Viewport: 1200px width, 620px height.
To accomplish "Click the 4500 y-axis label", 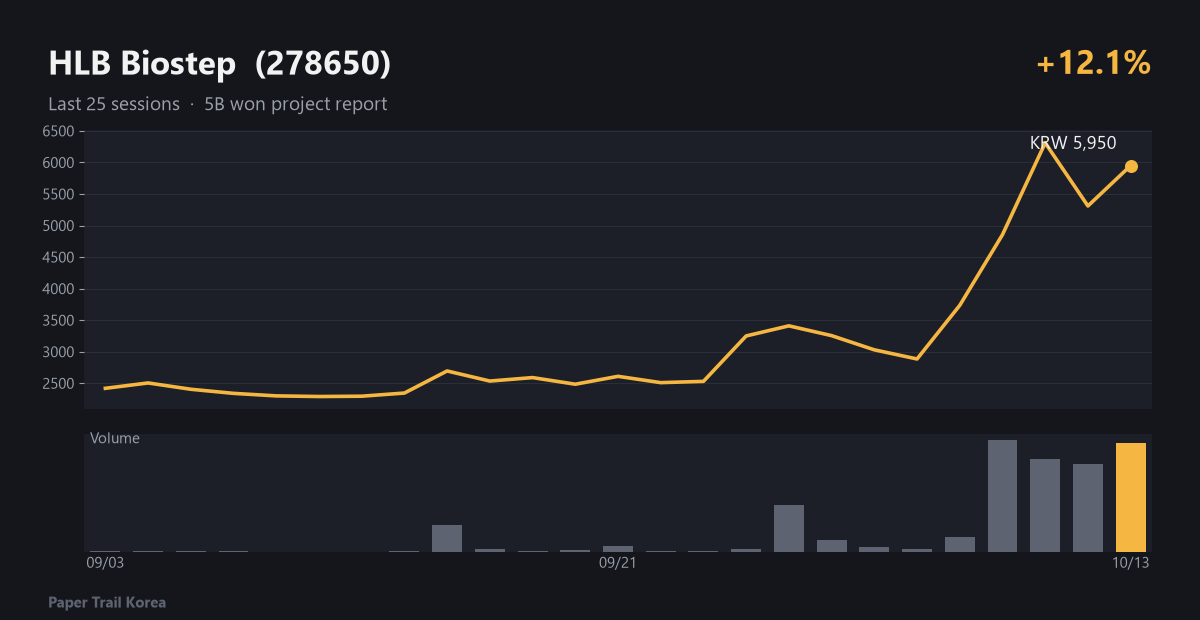I will pyautogui.click(x=59, y=258).
